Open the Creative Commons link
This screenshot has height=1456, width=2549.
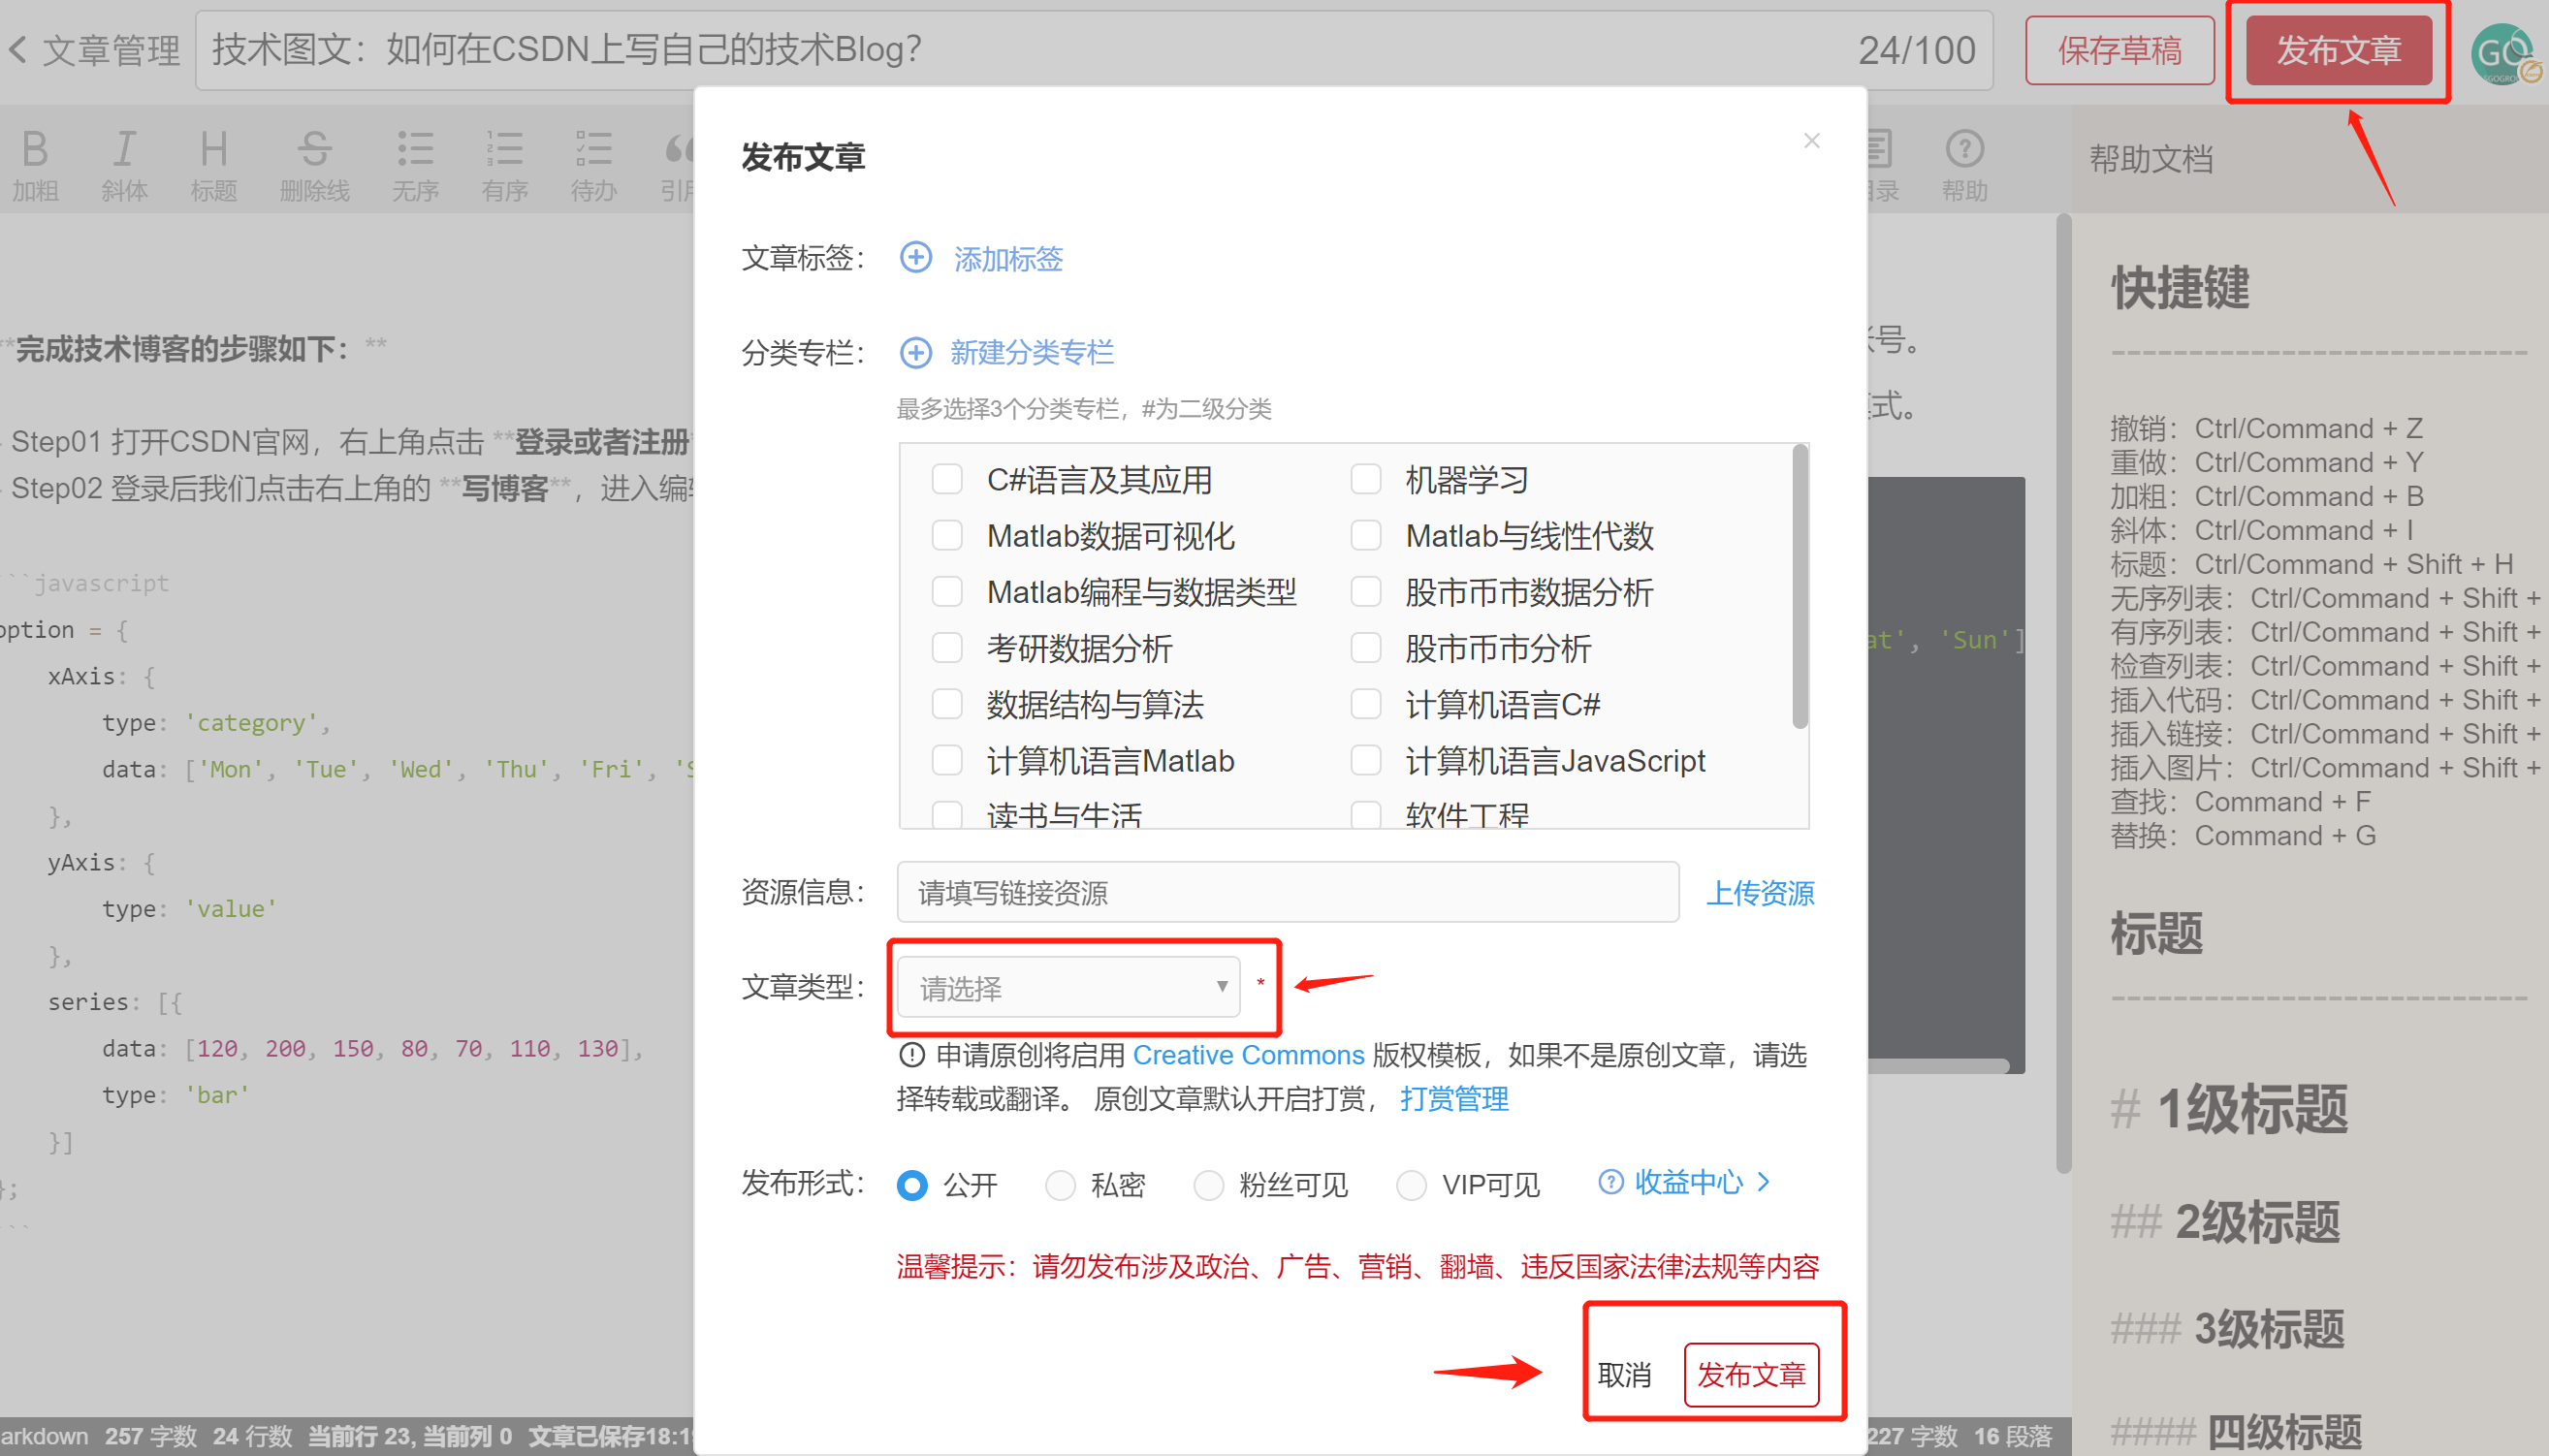(1248, 1054)
